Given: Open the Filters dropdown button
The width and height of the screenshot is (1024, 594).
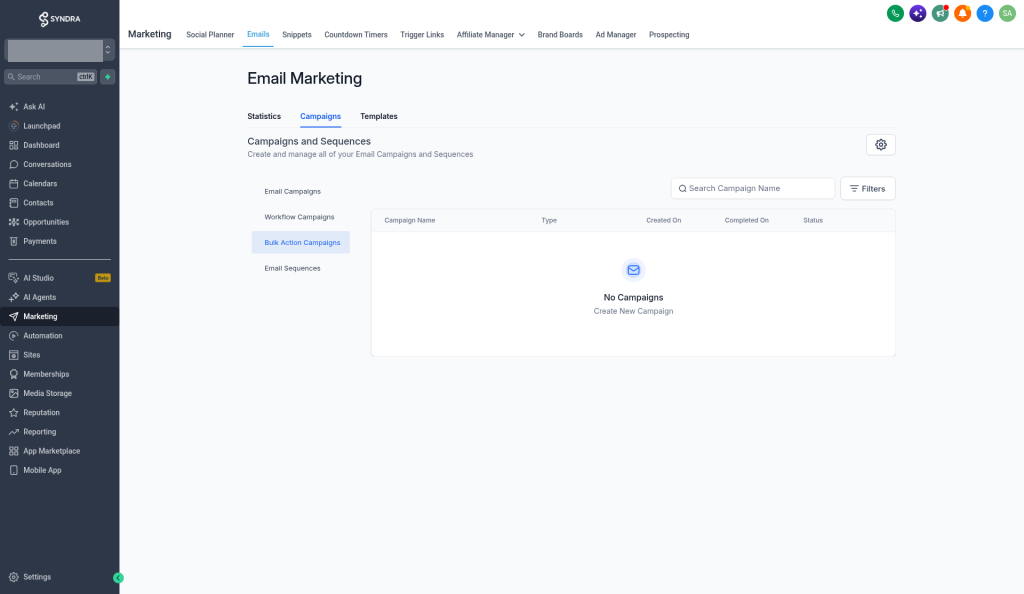Looking at the screenshot, I should (867, 189).
